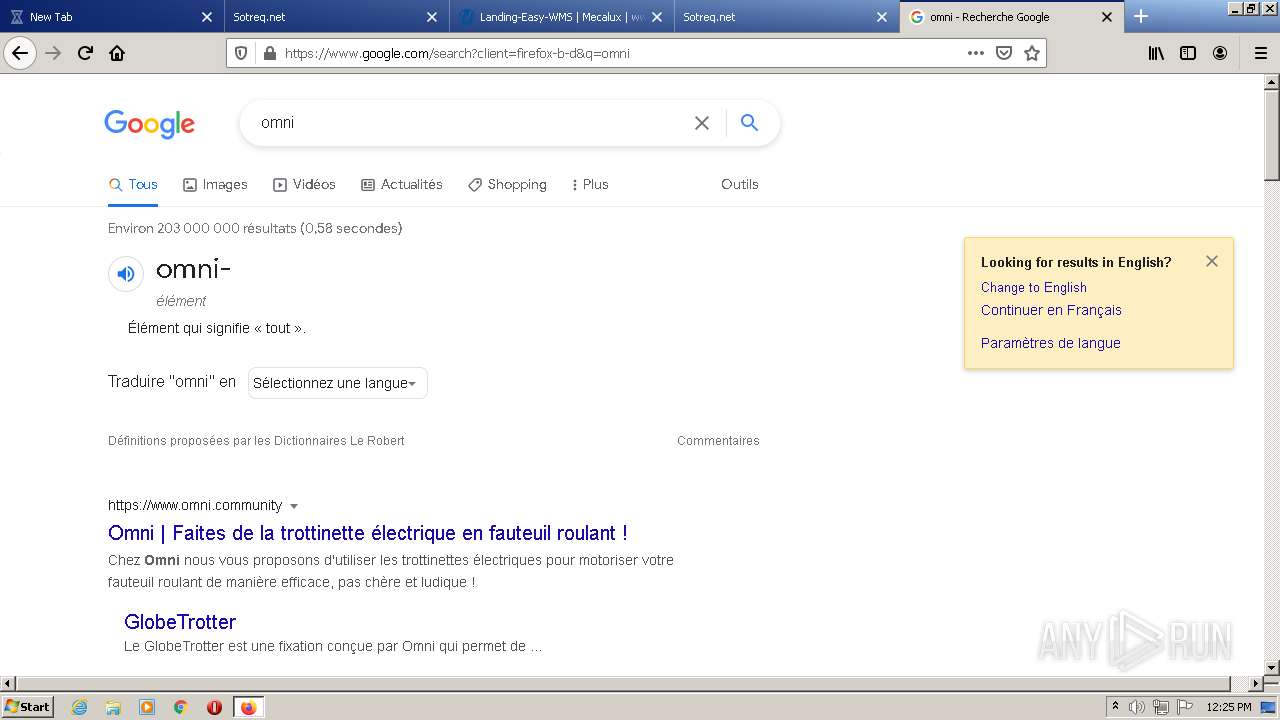Show site security padlock info
This screenshot has height=720, width=1280.
[269, 53]
